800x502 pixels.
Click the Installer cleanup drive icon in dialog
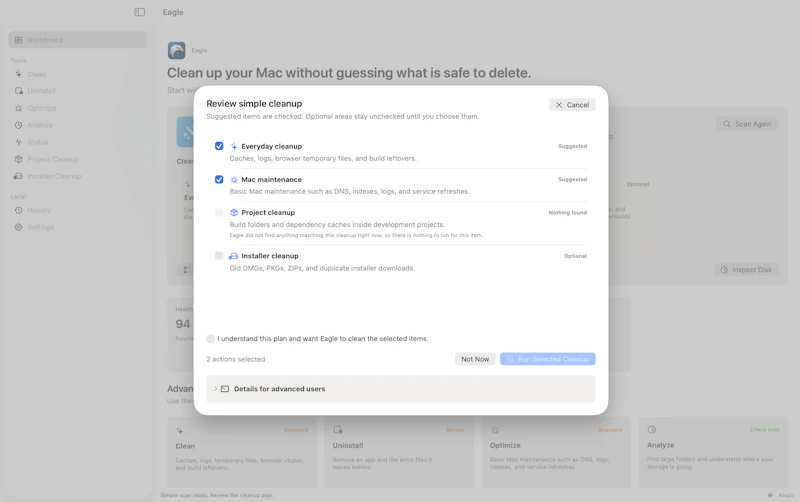click(x=233, y=256)
